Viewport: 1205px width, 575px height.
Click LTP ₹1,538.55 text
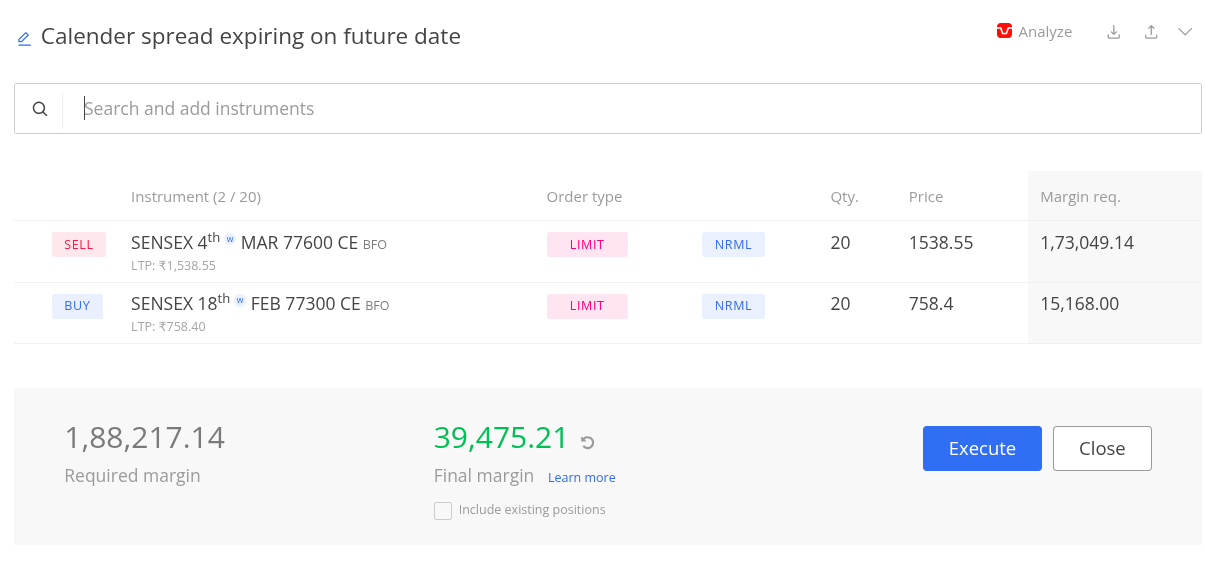(x=173, y=266)
